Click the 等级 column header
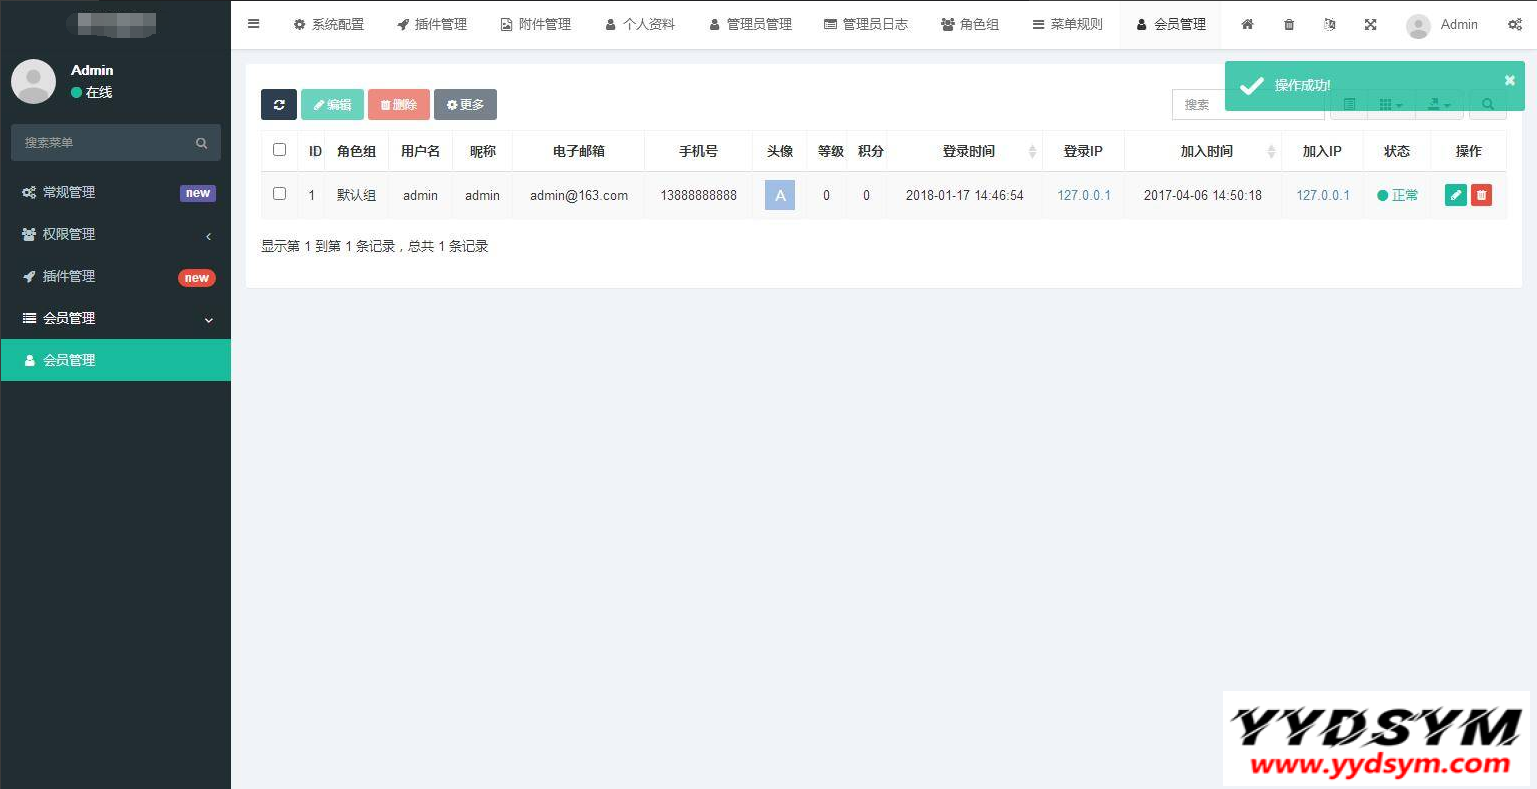Screen dimensions: 1537x789 pos(831,151)
